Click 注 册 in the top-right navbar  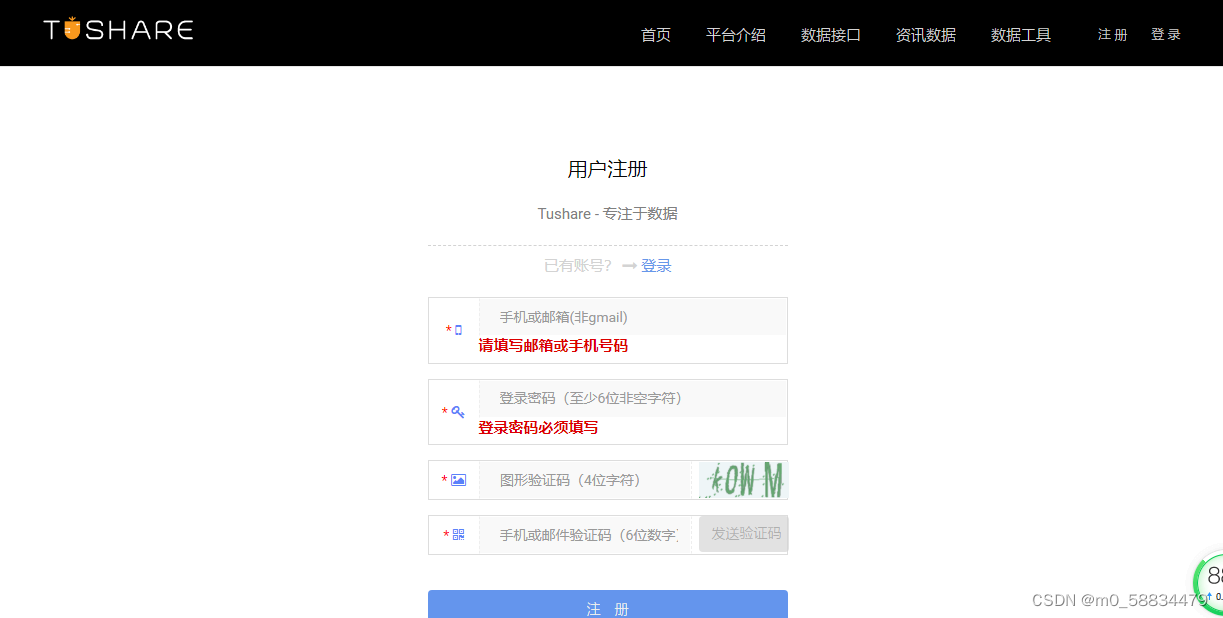click(1111, 33)
